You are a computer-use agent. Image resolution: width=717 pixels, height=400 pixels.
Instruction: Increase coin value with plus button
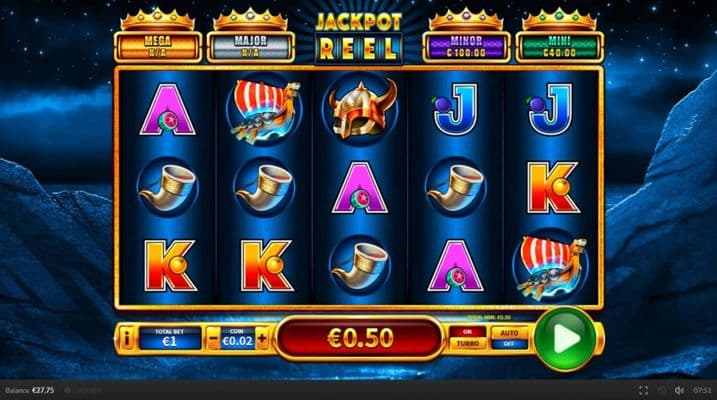[262, 339]
